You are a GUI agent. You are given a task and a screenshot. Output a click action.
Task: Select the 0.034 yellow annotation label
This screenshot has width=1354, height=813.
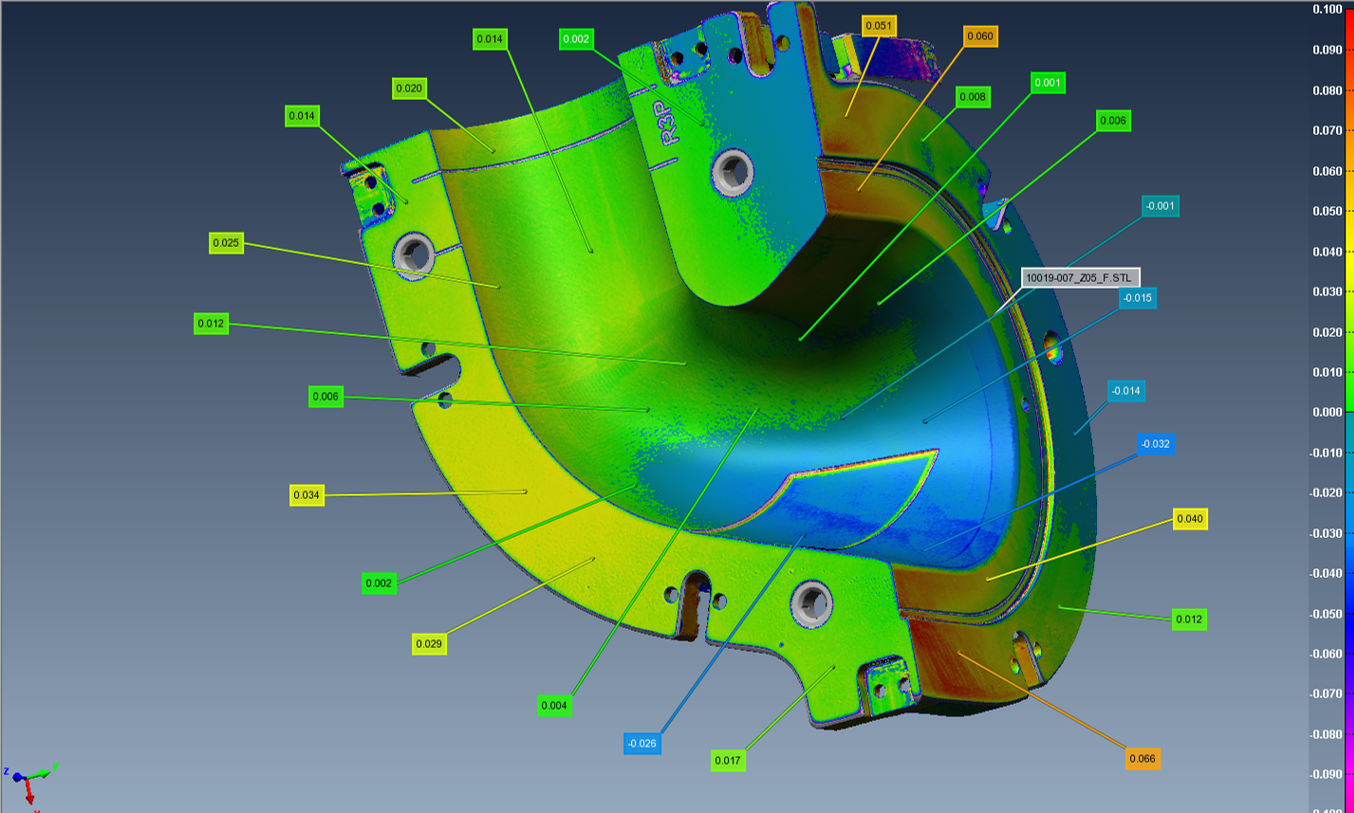point(307,495)
